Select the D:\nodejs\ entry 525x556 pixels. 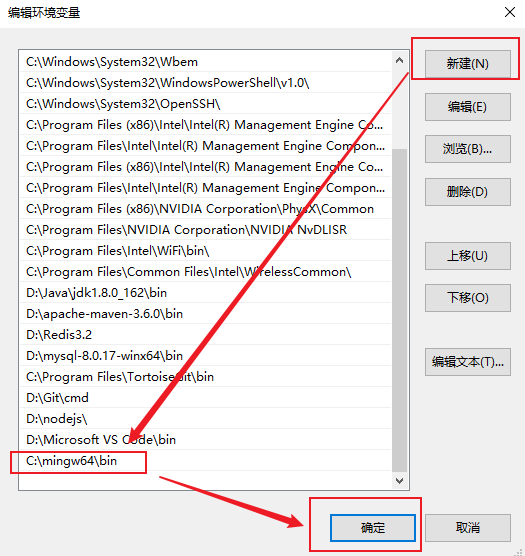(206, 419)
